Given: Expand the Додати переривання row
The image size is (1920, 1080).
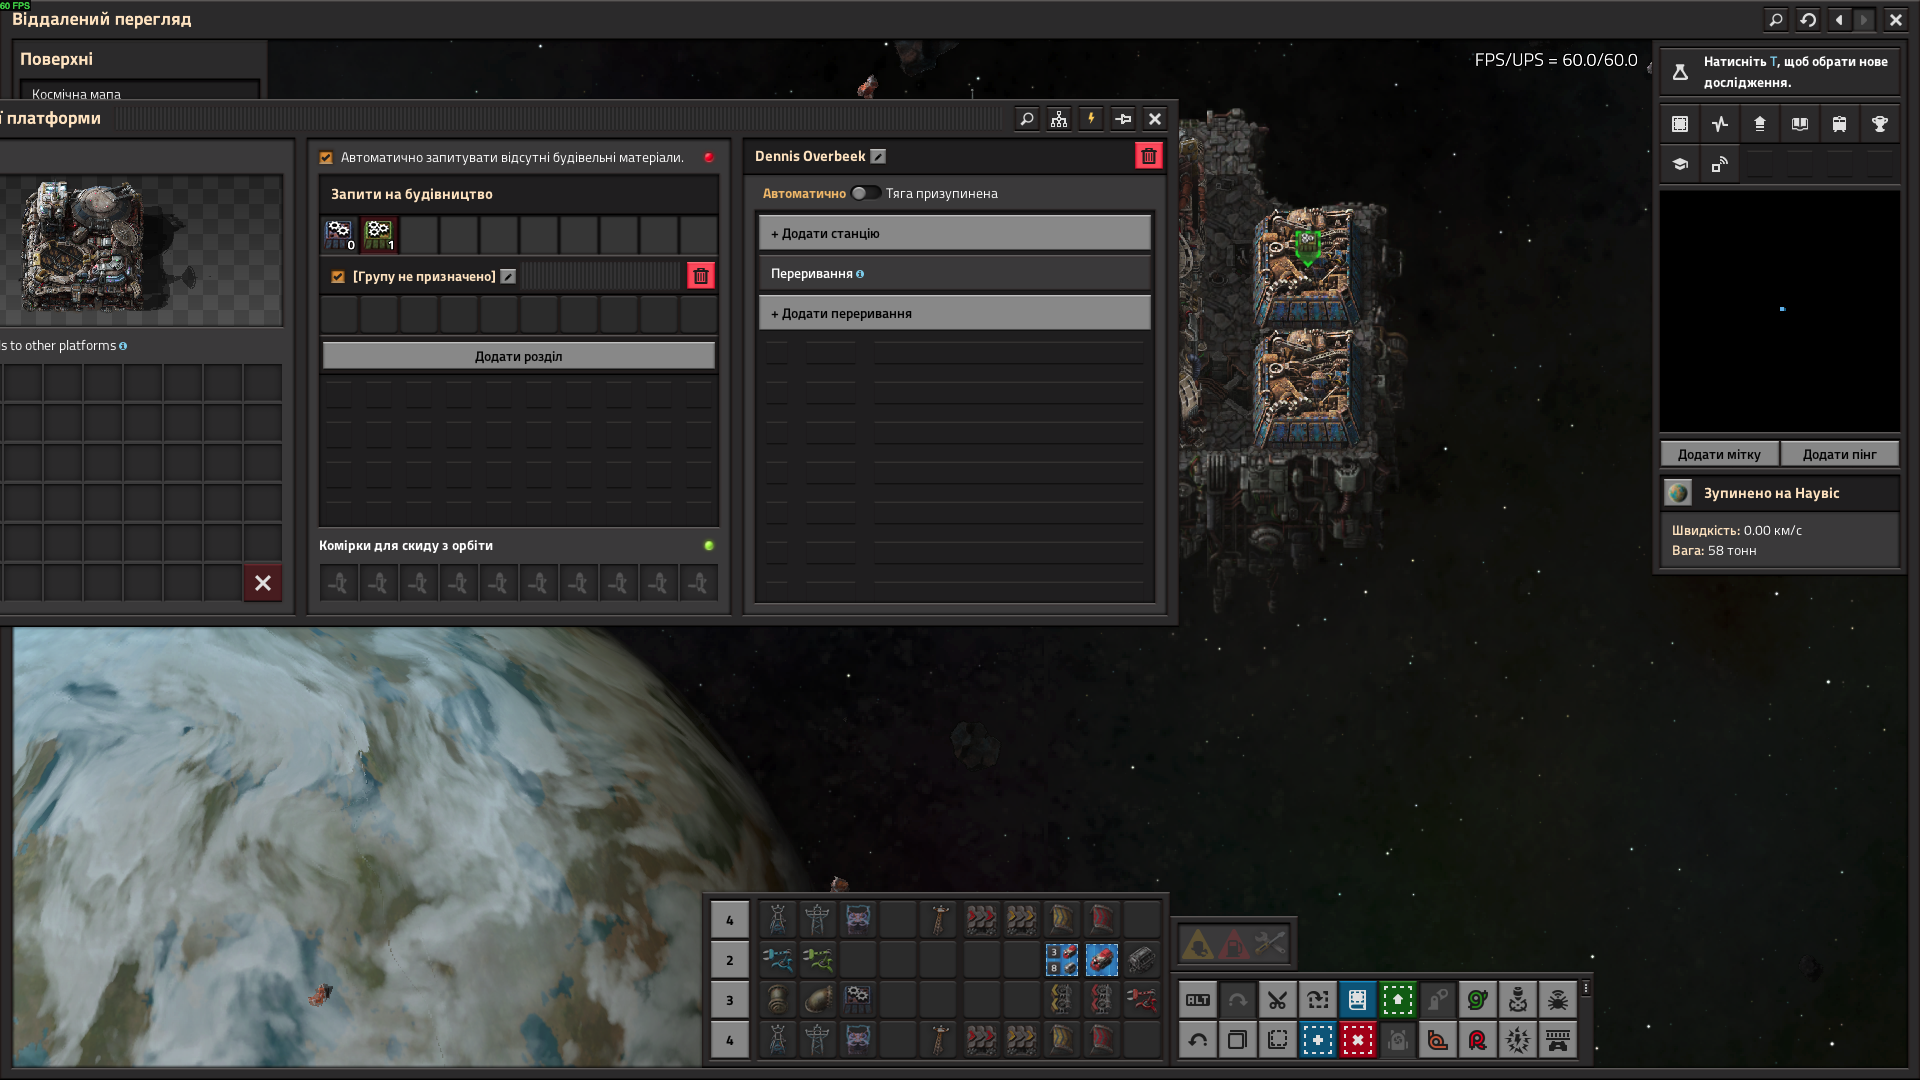Looking at the screenshot, I should (954, 313).
